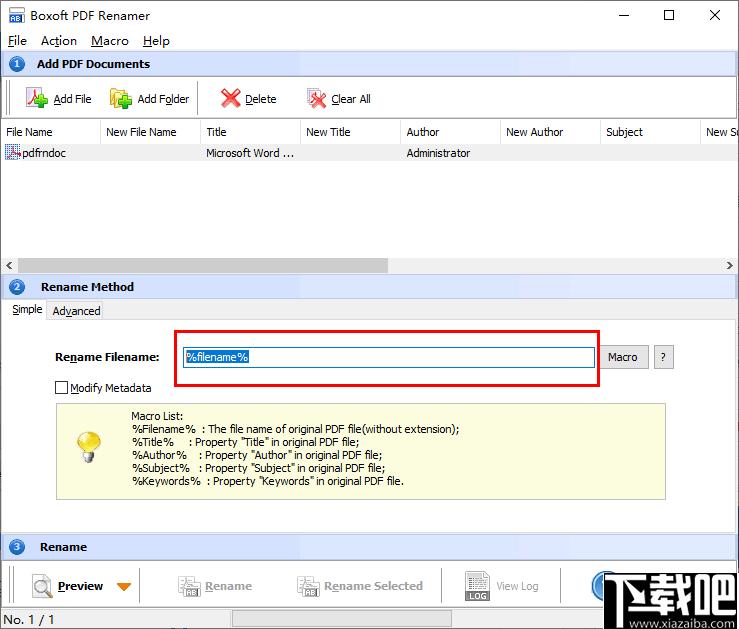Click the Clear All icon
The width and height of the screenshot is (739, 629).
(x=317, y=98)
